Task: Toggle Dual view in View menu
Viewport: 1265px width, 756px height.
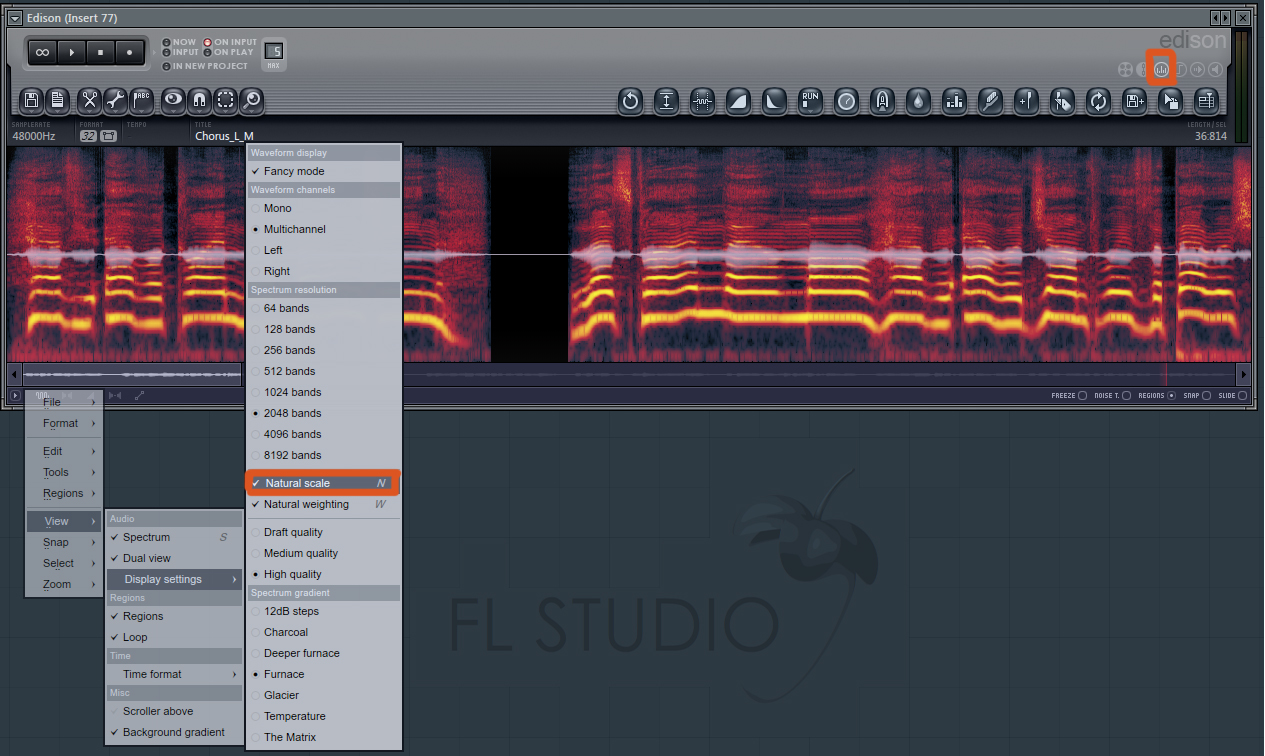Action: coord(174,558)
